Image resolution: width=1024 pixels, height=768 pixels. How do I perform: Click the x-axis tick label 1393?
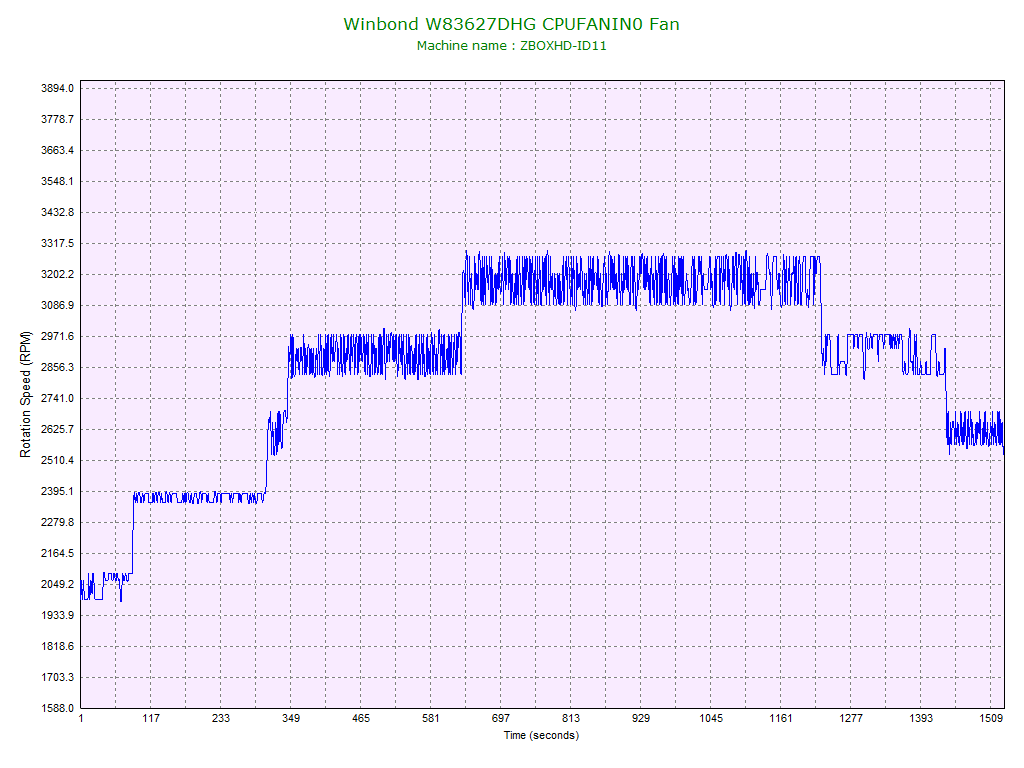tap(921, 718)
